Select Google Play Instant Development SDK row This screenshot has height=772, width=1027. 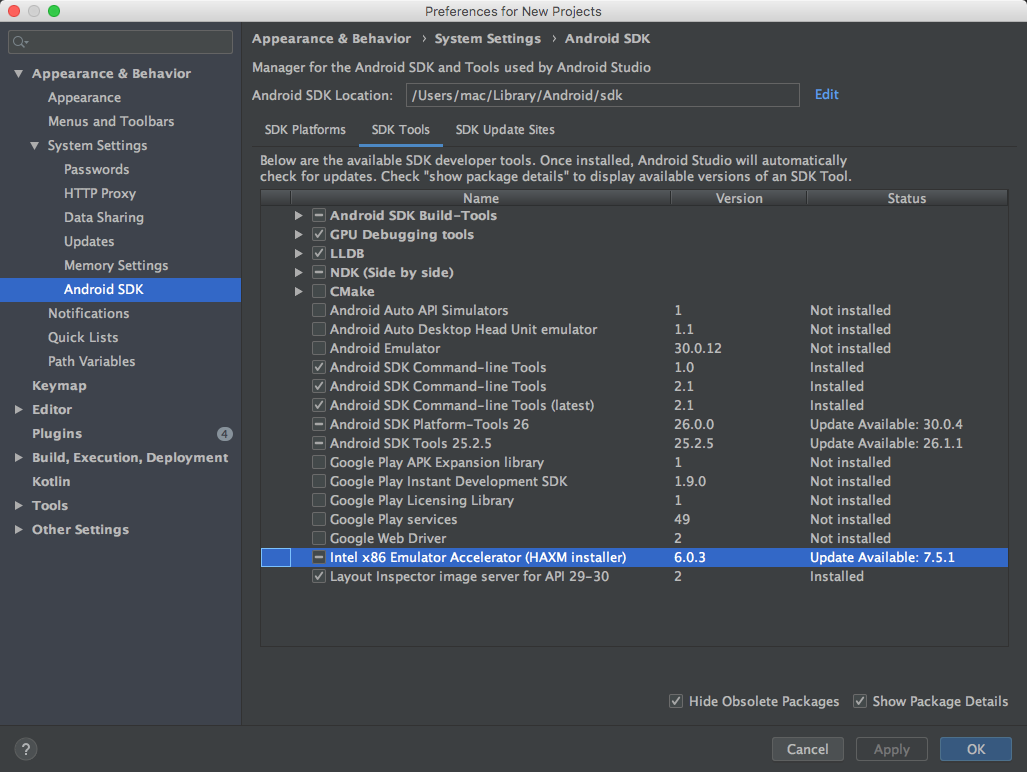coord(634,481)
